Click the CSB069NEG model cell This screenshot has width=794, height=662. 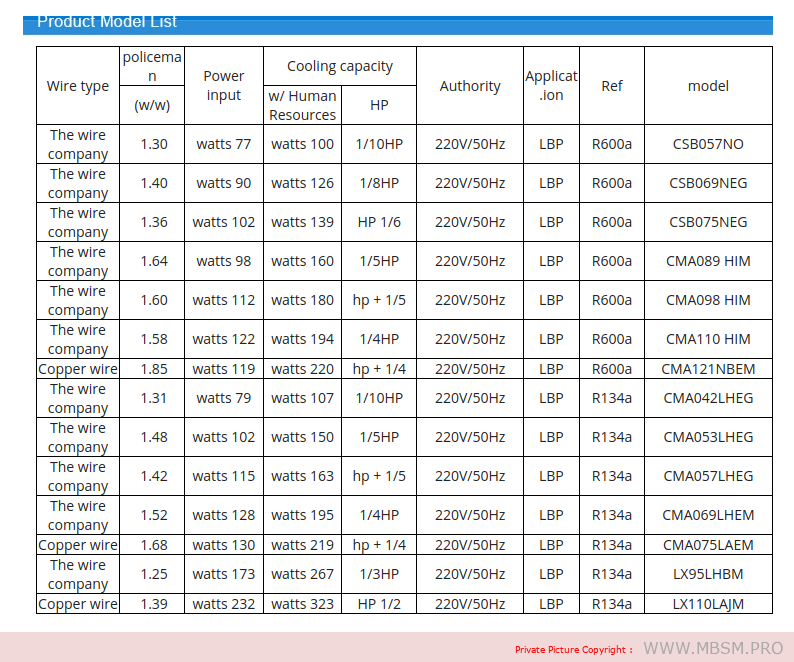[708, 183]
